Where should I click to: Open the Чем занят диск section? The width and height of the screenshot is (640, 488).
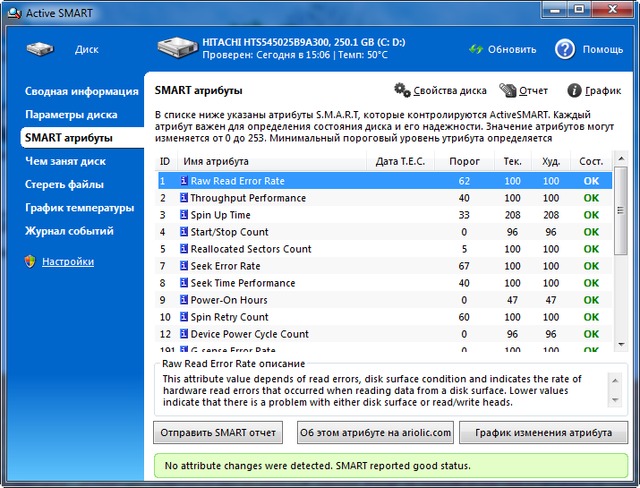pos(67,161)
